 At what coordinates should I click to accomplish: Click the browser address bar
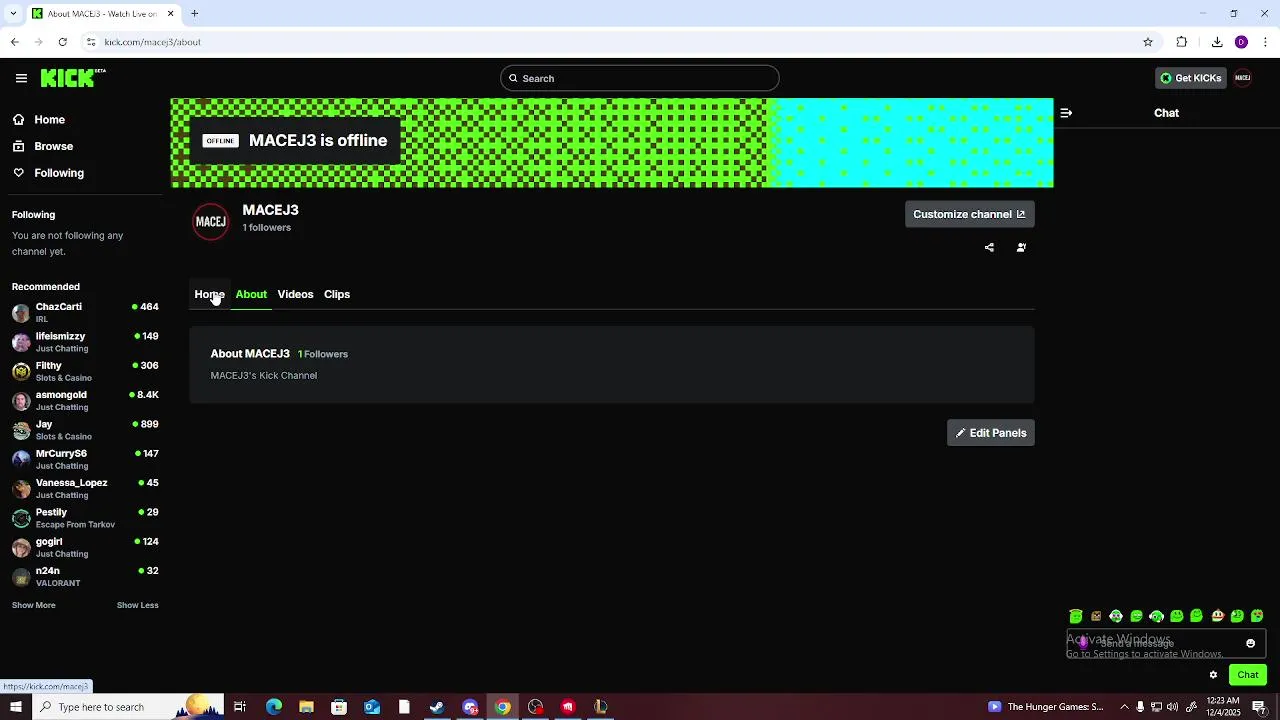610,42
